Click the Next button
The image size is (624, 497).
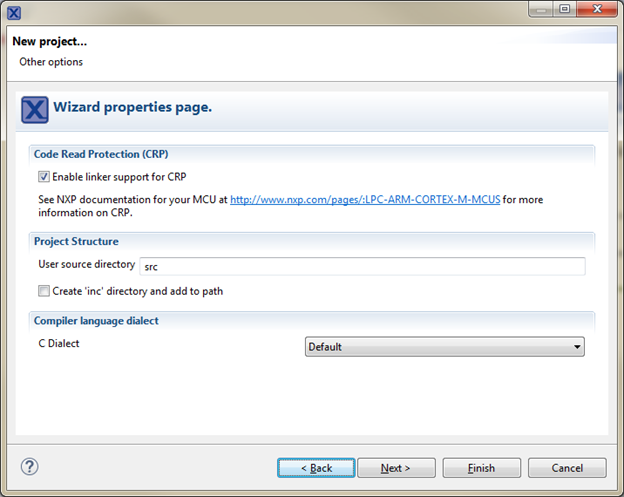point(395,468)
